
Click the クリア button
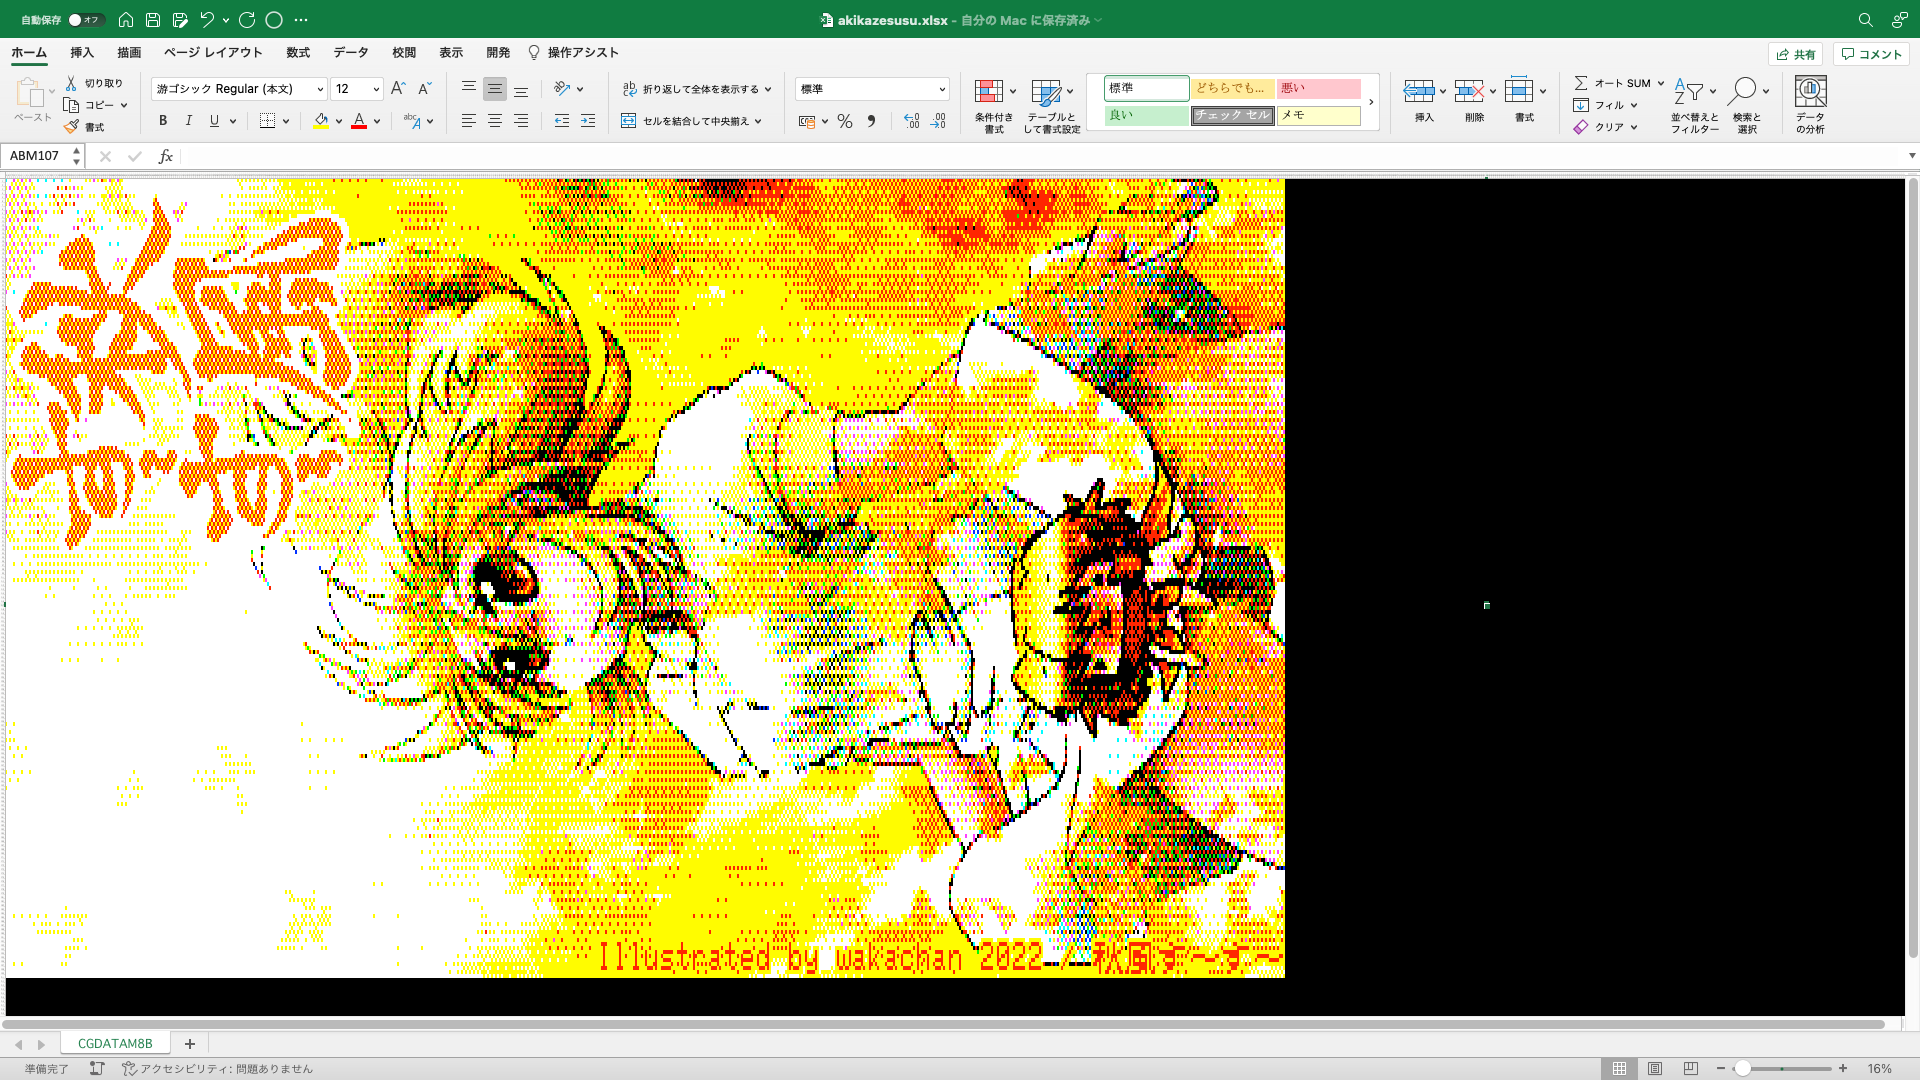click(1606, 127)
